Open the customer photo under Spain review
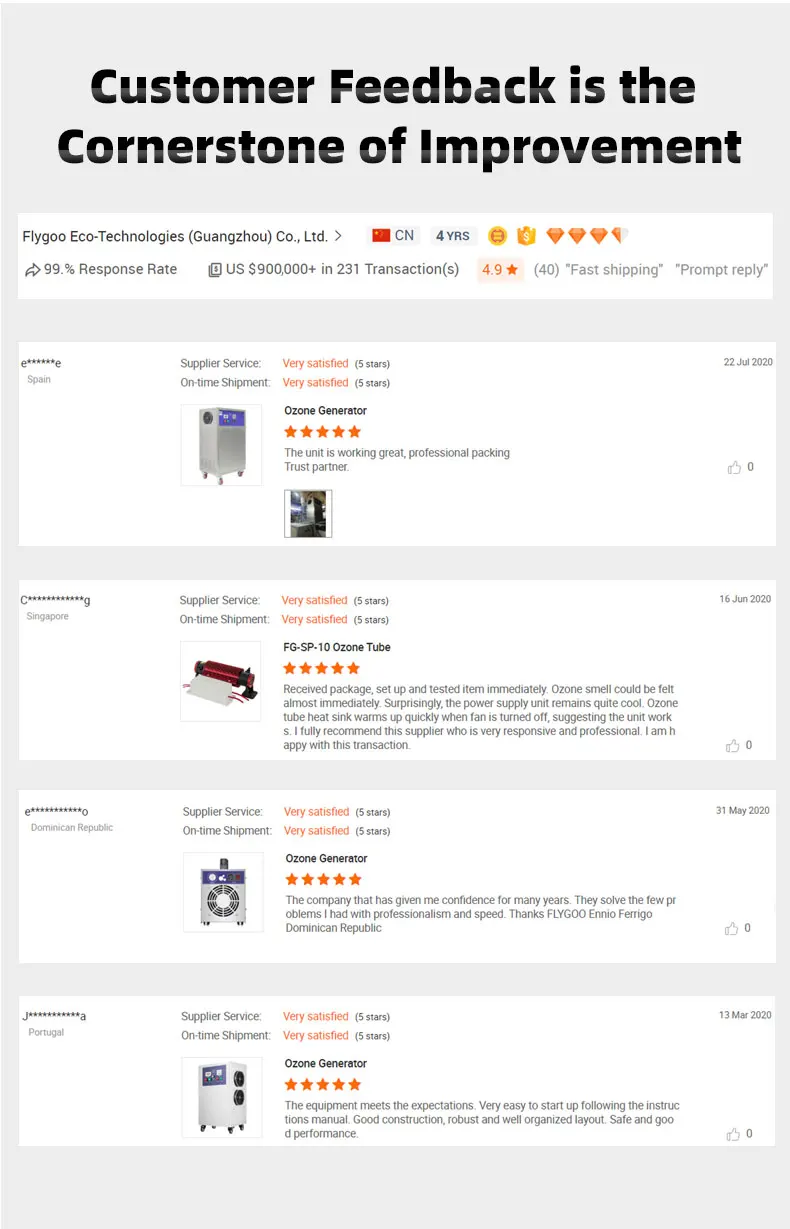The width and height of the screenshot is (790, 1229). point(308,513)
